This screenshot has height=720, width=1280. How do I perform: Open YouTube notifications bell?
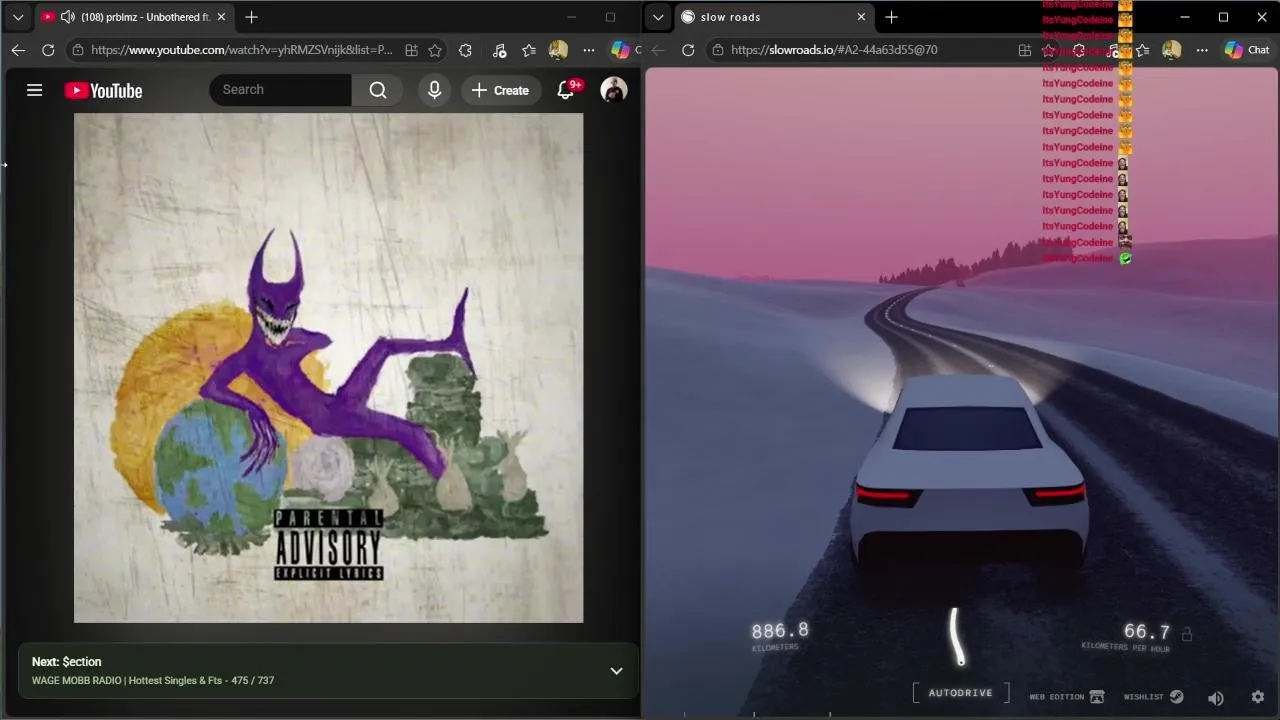click(x=566, y=90)
